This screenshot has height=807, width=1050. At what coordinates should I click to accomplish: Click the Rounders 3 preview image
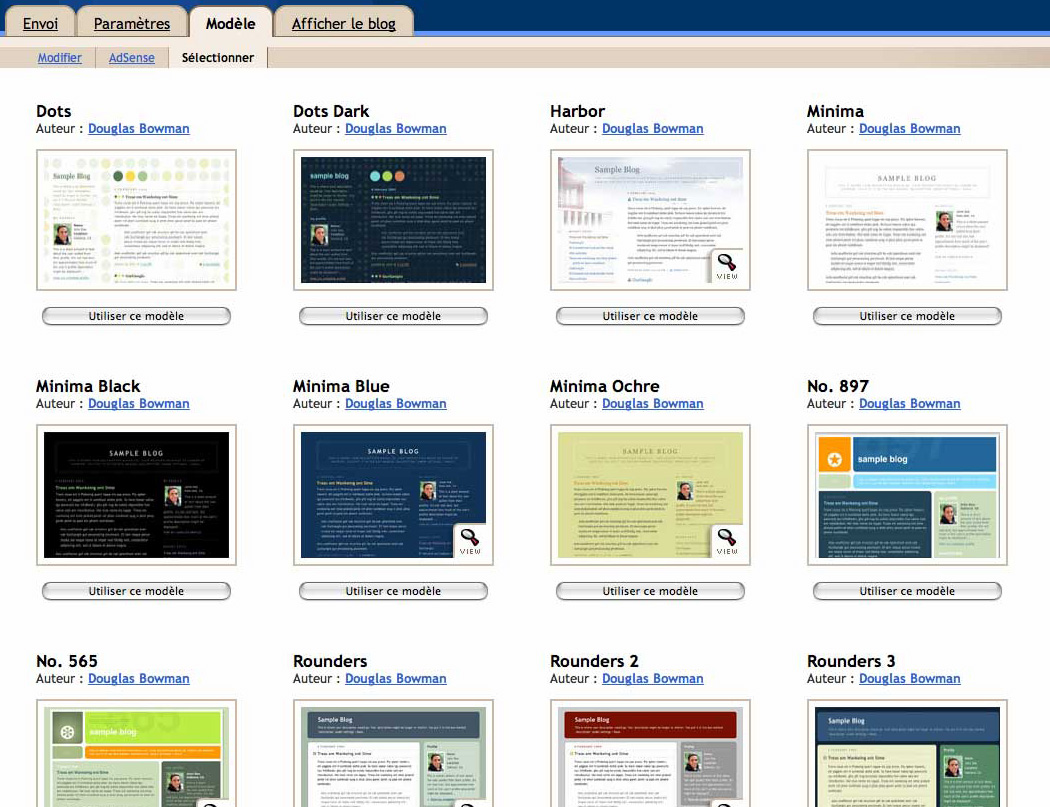click(x=907, y=753)
